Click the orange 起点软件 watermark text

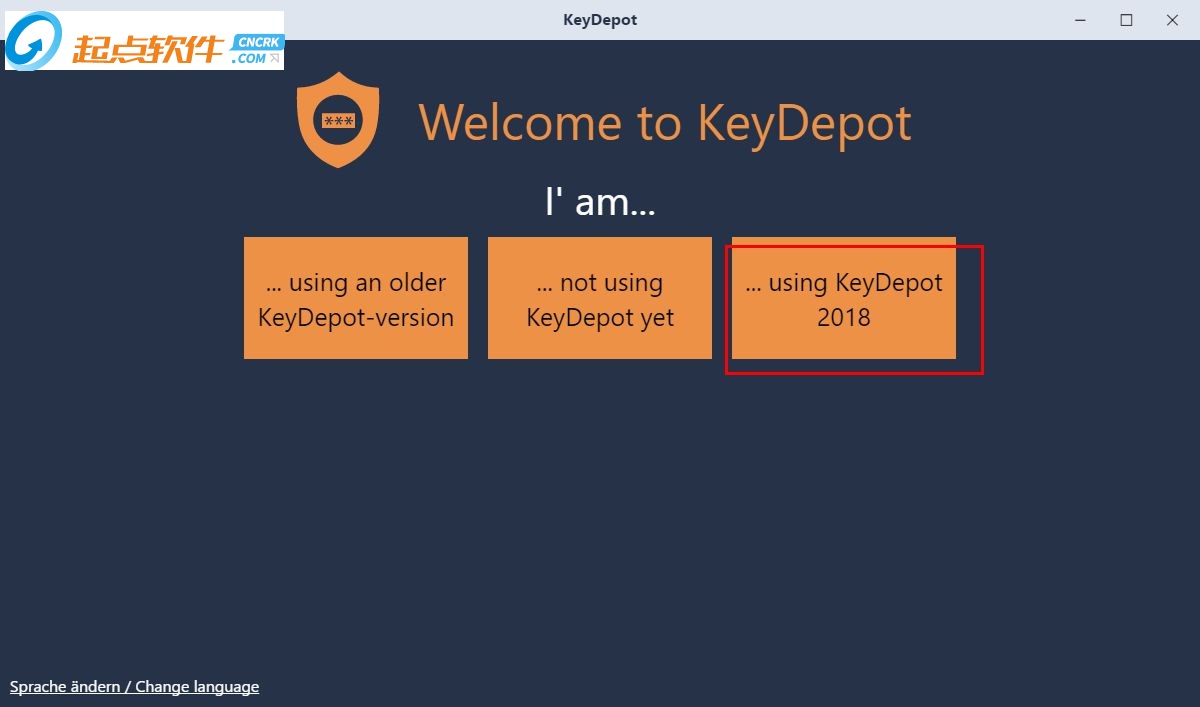[x=148, y=47]
